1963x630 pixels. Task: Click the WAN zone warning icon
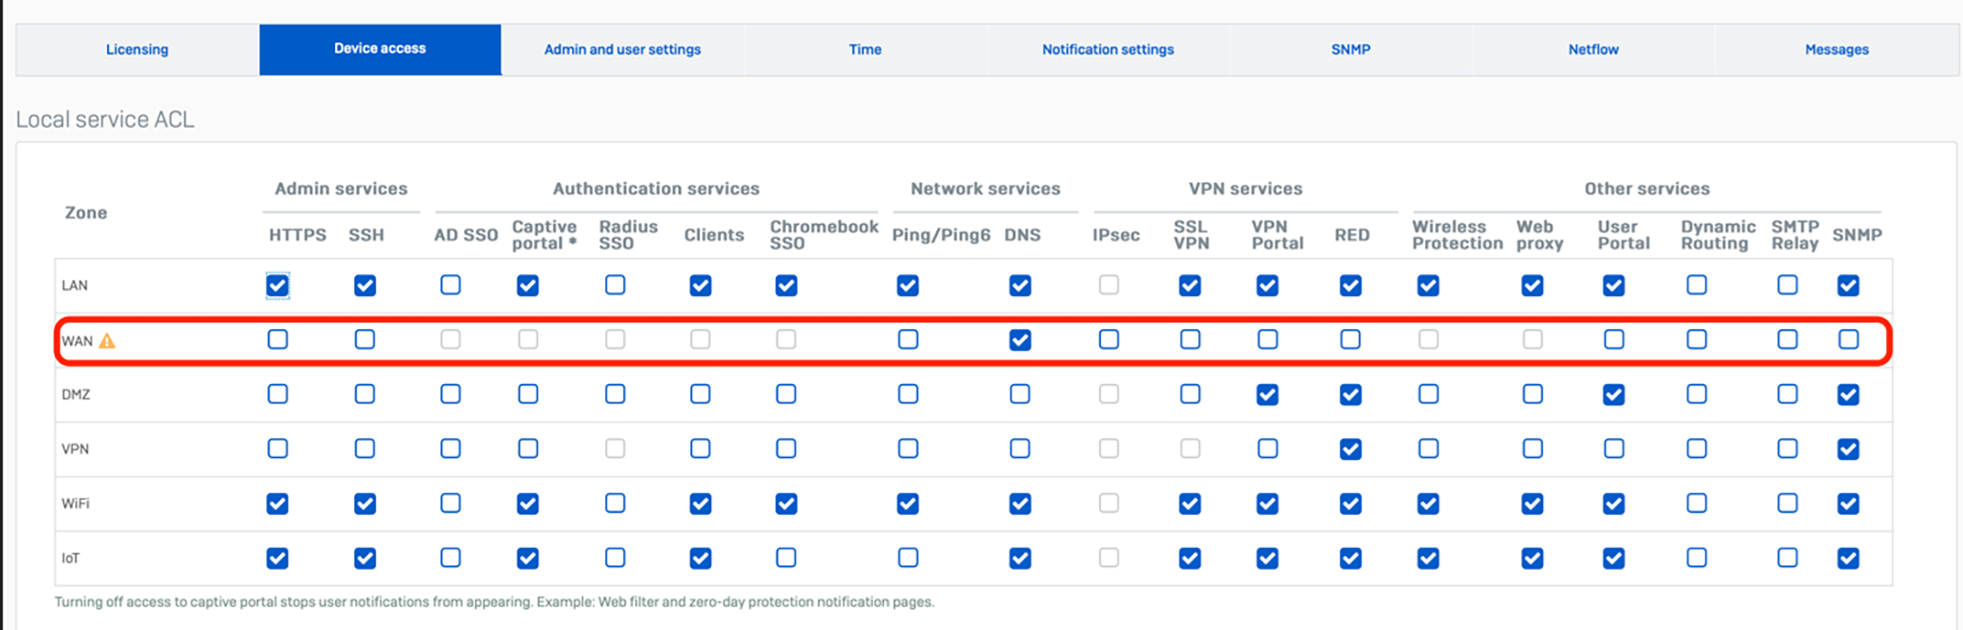coord(107,341)
